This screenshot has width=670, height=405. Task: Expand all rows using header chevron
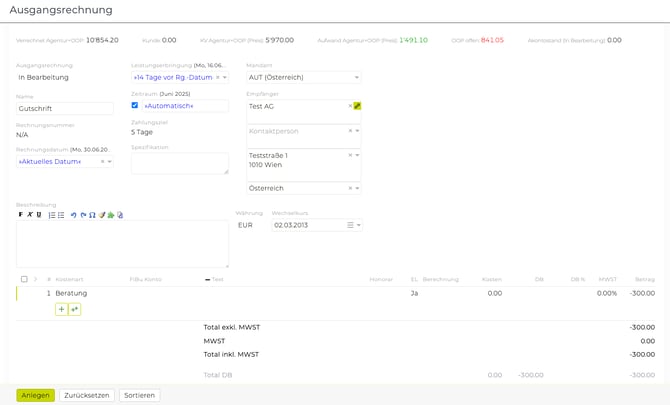(x=35, y=279)
